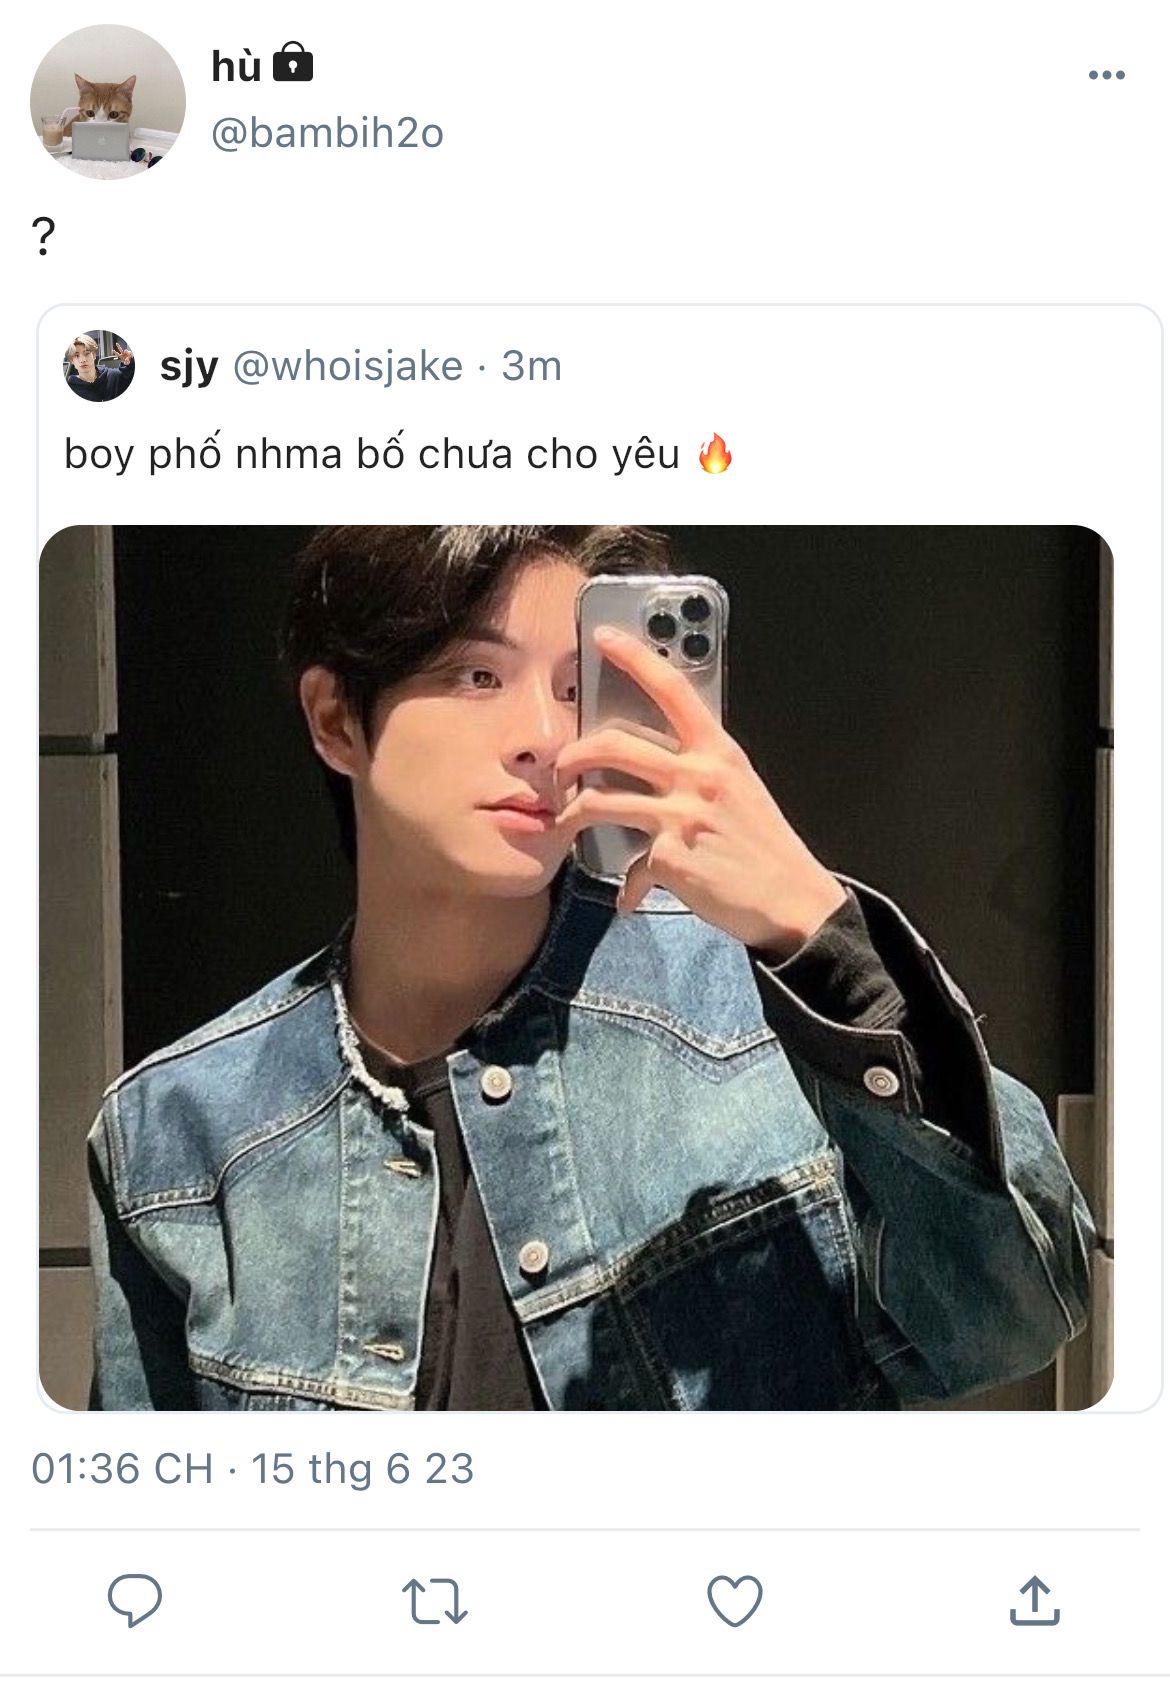Open the quoted tweet card header area
Image resolution: width=1170 pixels, height=1694 pixels.
(x=600, y=366)
